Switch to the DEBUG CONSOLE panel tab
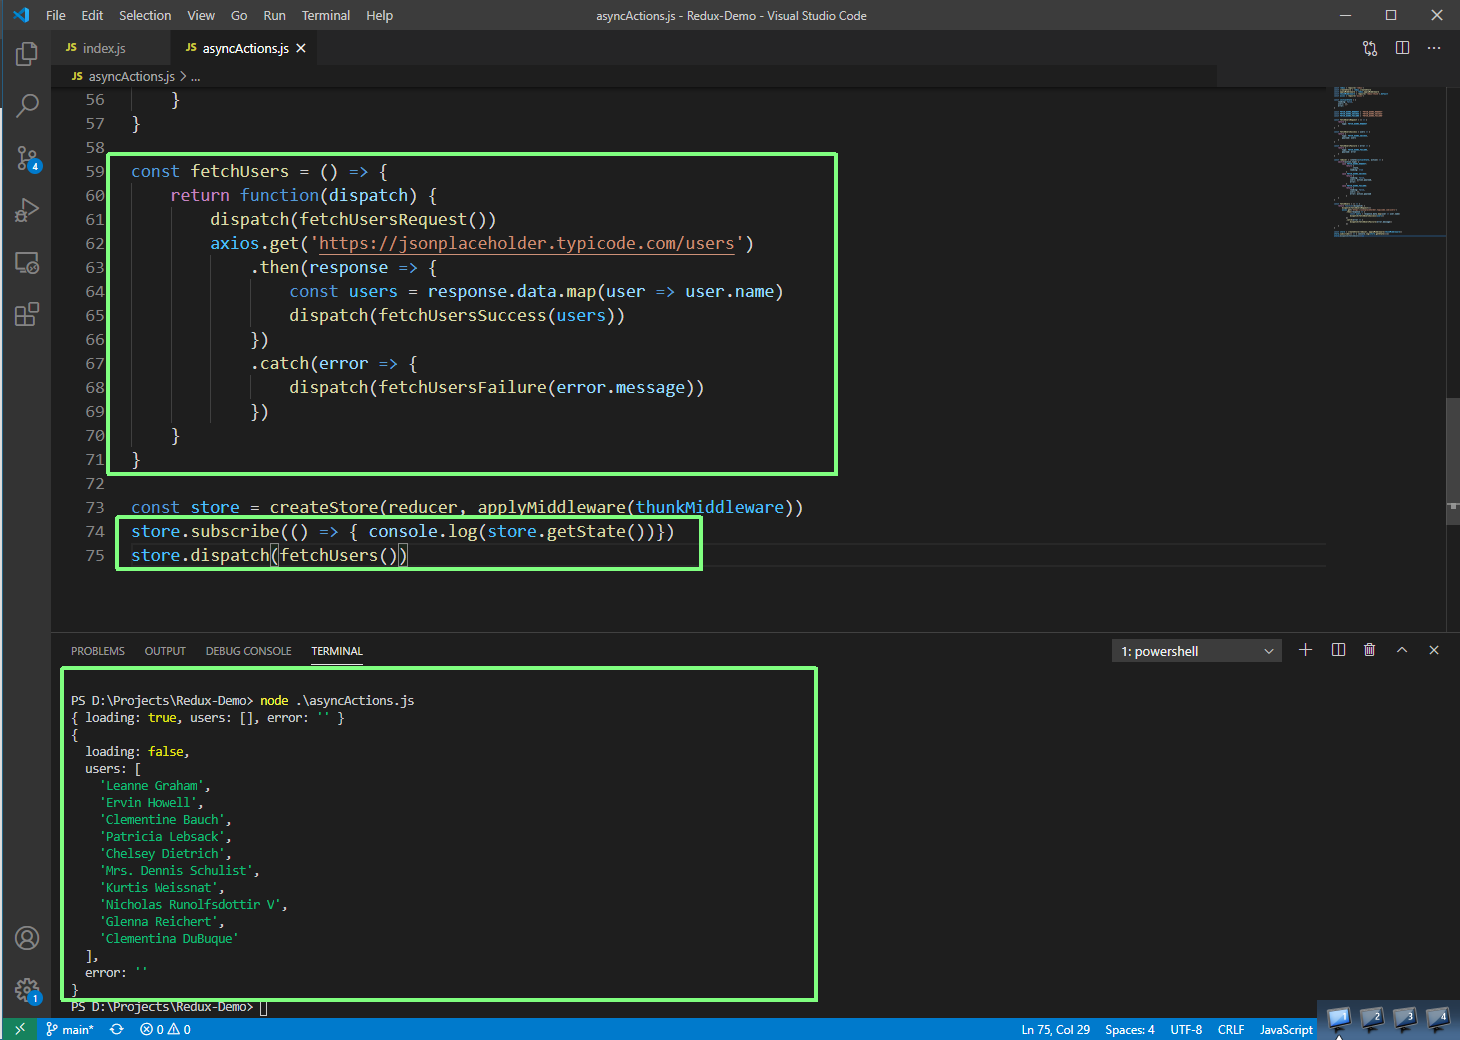This screenshot has width=1460, height=1040. (x=249, y=651)
